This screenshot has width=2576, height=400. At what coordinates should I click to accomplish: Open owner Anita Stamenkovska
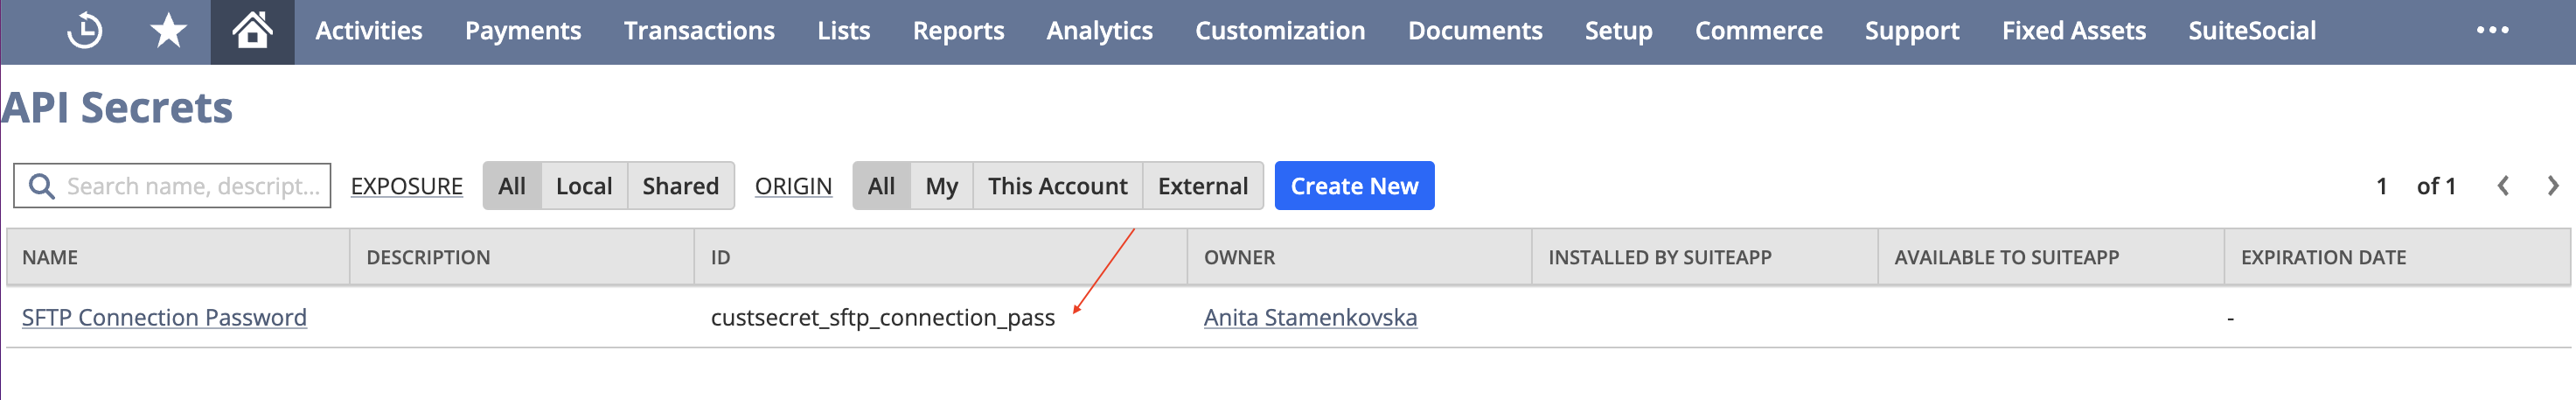(1310, 317)
